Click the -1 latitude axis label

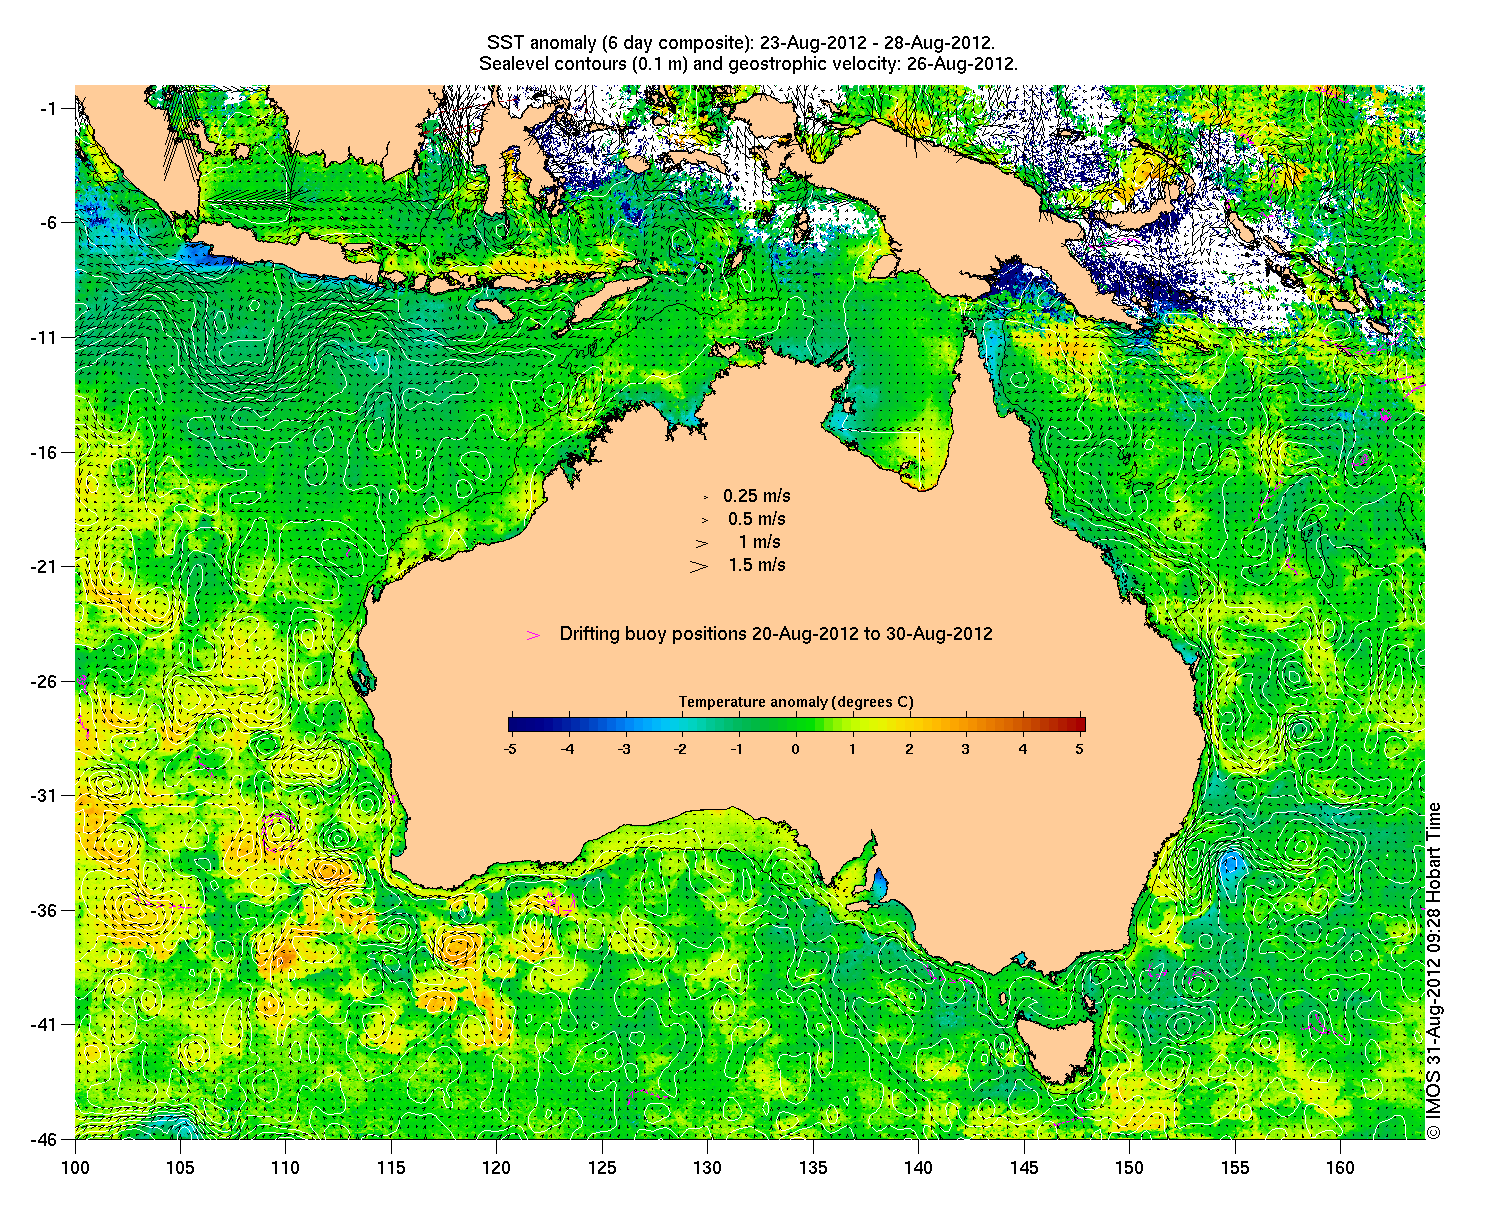pyautogui.click(x=49, y=108)
